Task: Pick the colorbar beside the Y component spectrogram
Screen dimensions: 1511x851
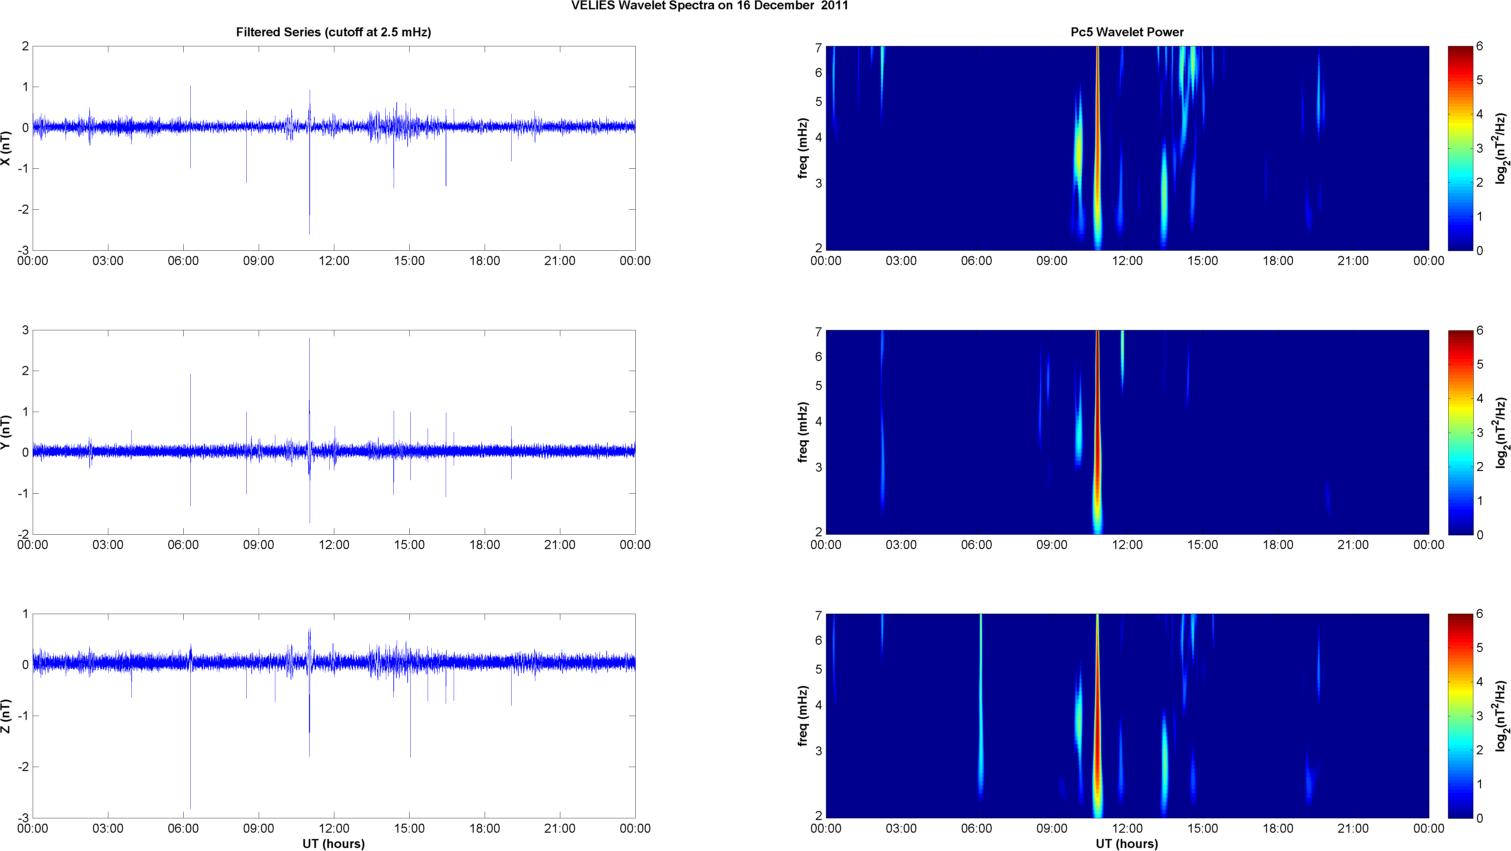Action: (1460, 432)
